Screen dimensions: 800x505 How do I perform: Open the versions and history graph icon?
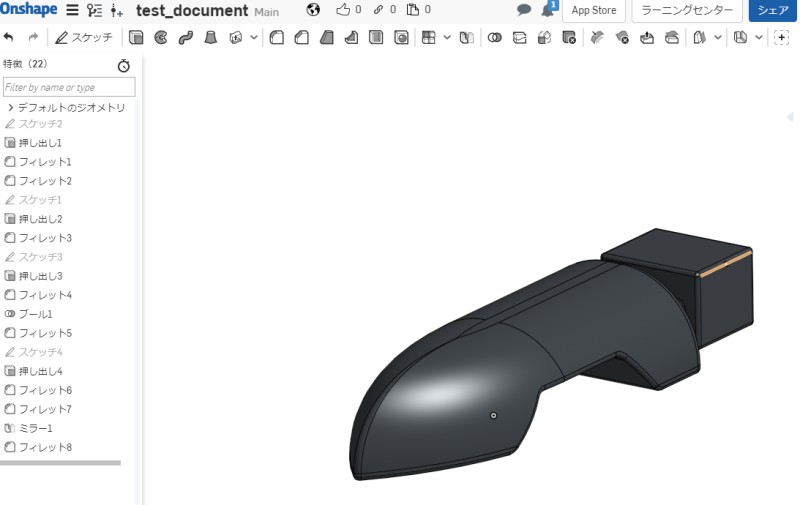(x=94, y=10)
